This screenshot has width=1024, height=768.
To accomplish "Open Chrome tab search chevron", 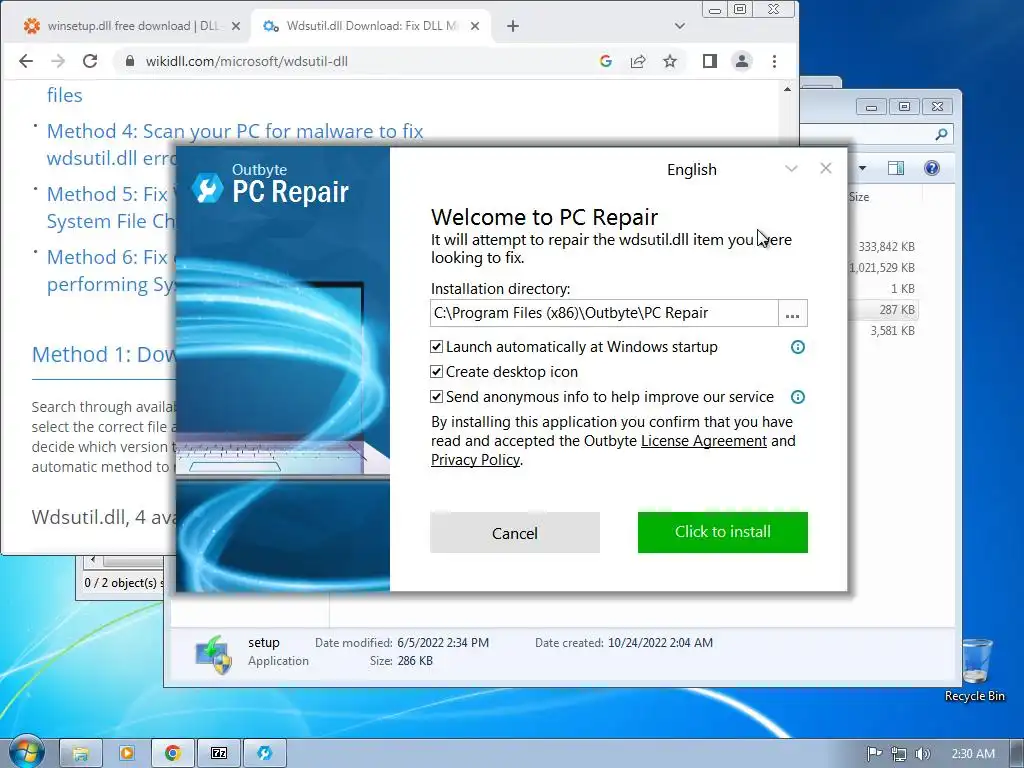I will tap(679, 26).
